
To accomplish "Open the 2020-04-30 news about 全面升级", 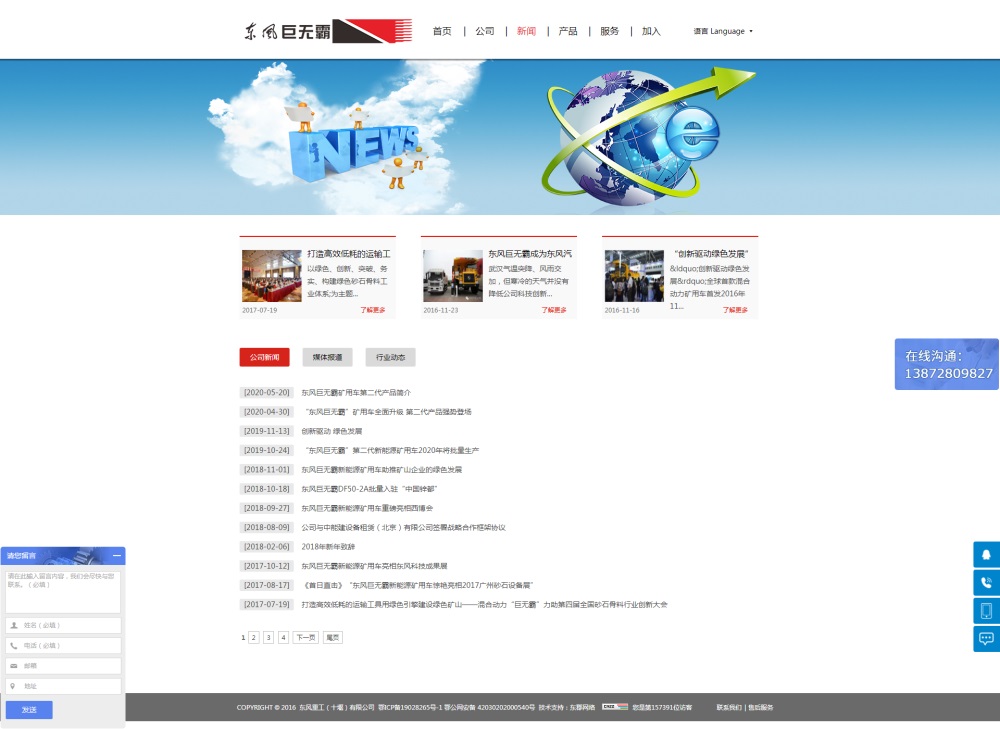I will [x=388, y=412].
